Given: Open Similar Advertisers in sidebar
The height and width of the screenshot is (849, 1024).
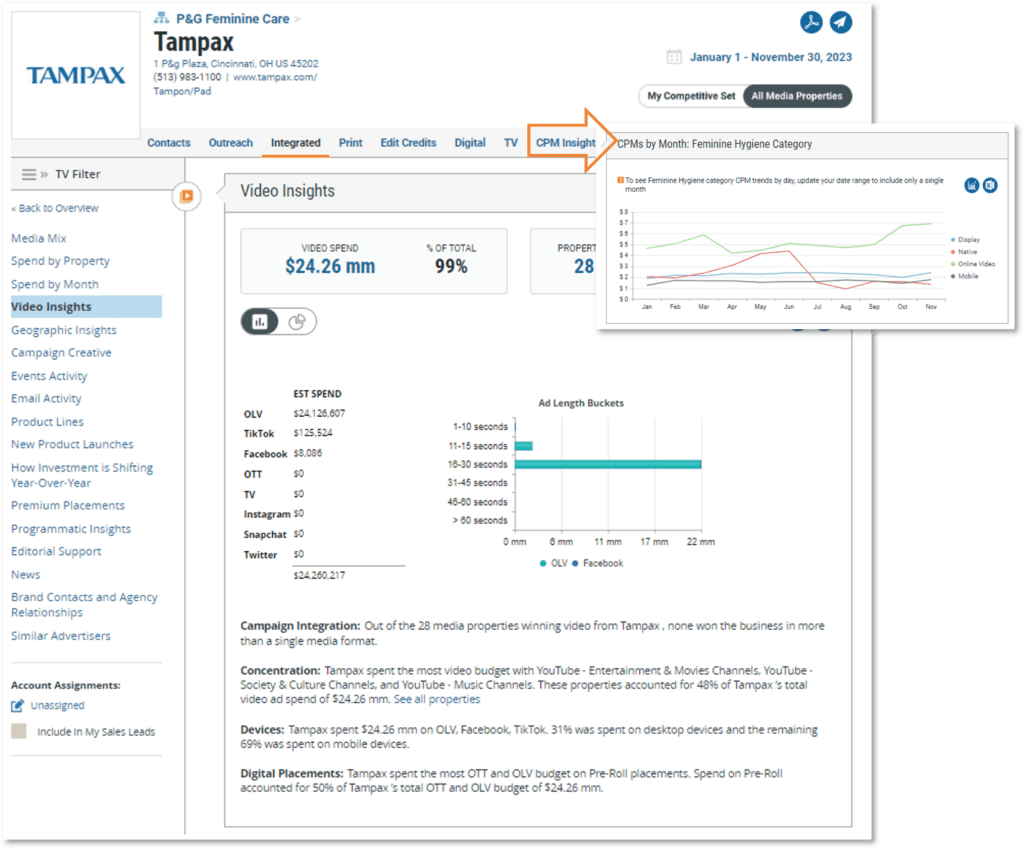Looking at the screenshot, I should click(61, 635).
